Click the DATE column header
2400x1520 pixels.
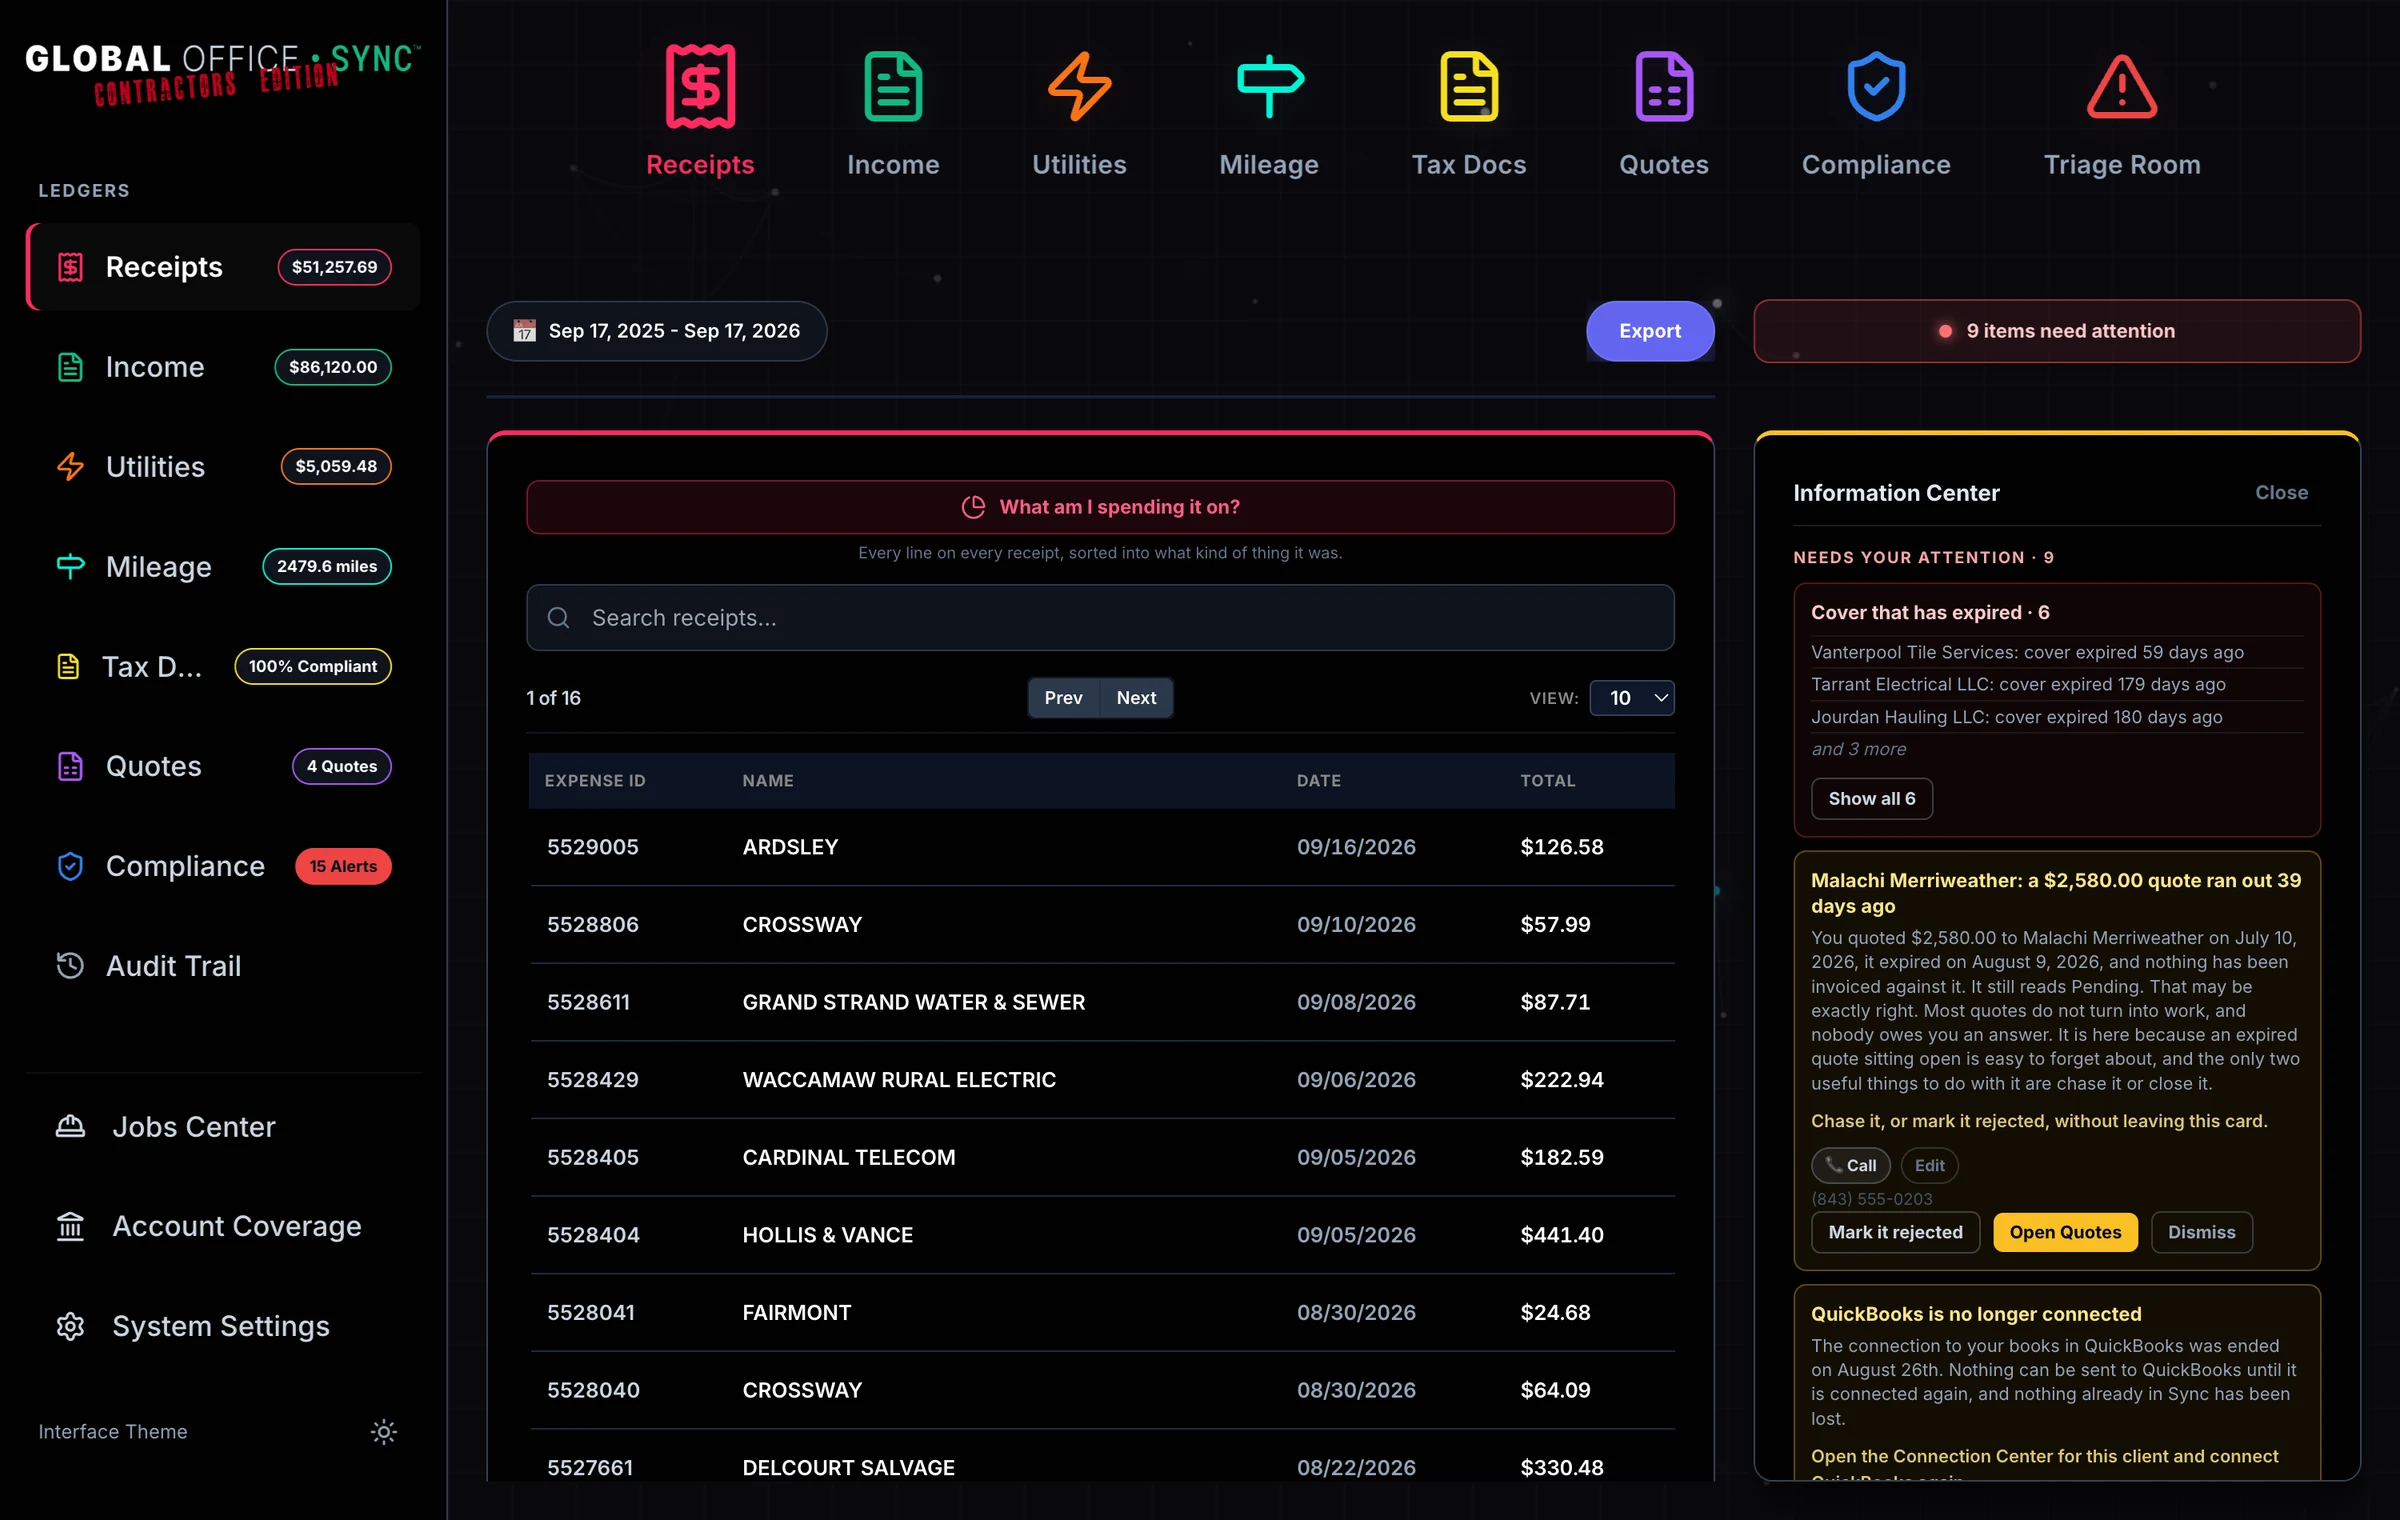point(1318,781)
